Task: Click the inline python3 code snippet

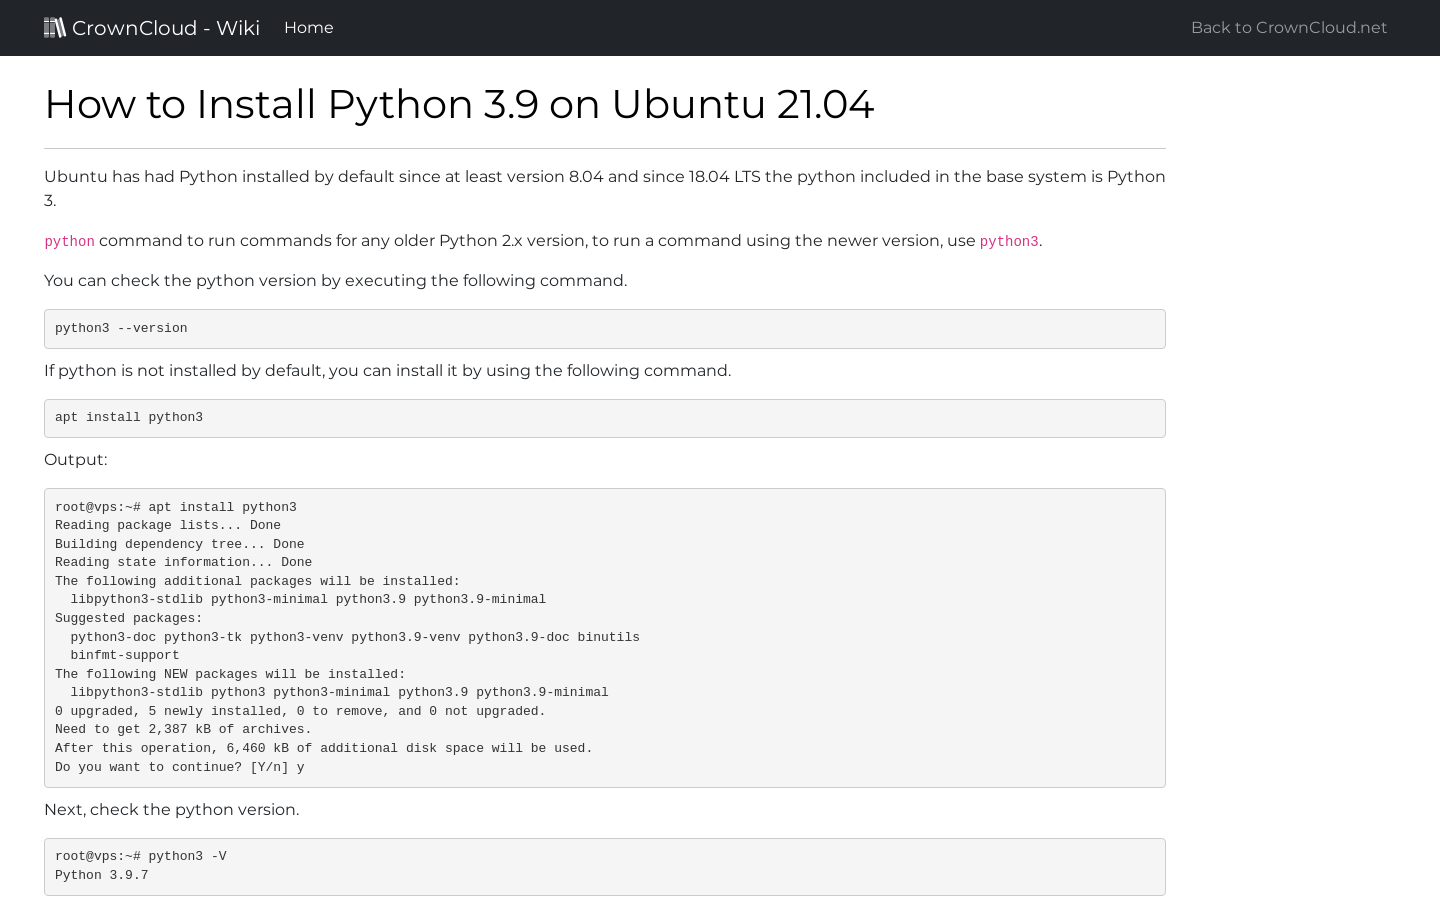Action: (x=1008, y=241)
